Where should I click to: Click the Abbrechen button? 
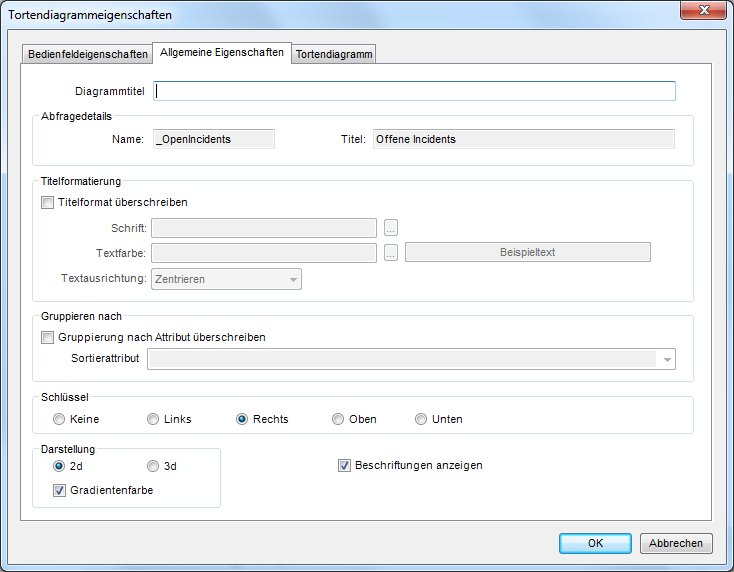[x=676, y=543]
